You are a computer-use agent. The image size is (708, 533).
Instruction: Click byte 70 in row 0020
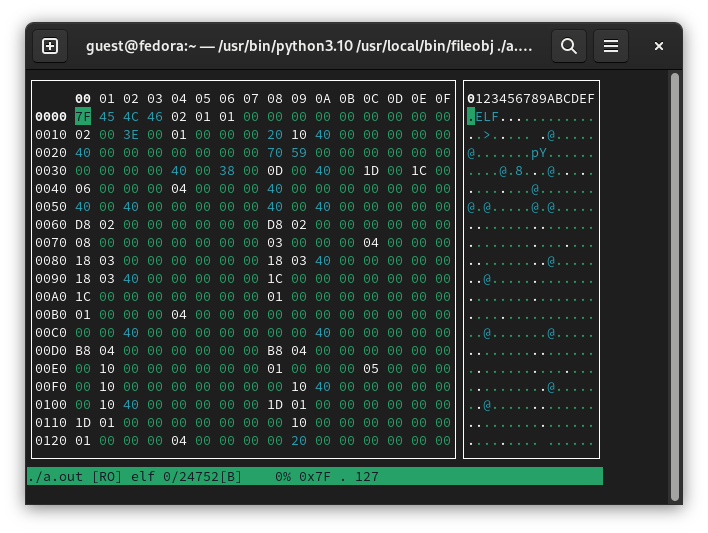[x=275, y=153]
